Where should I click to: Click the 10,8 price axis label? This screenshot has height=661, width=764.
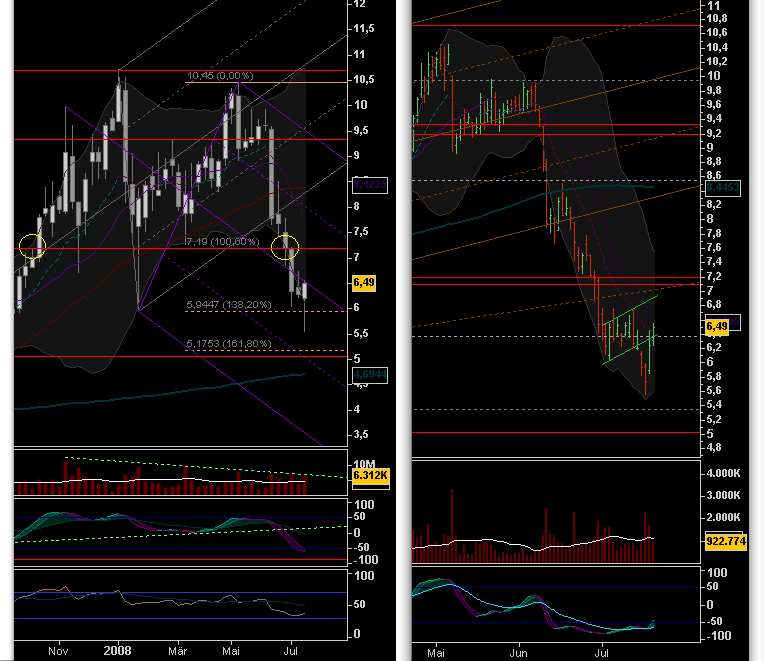717,19
